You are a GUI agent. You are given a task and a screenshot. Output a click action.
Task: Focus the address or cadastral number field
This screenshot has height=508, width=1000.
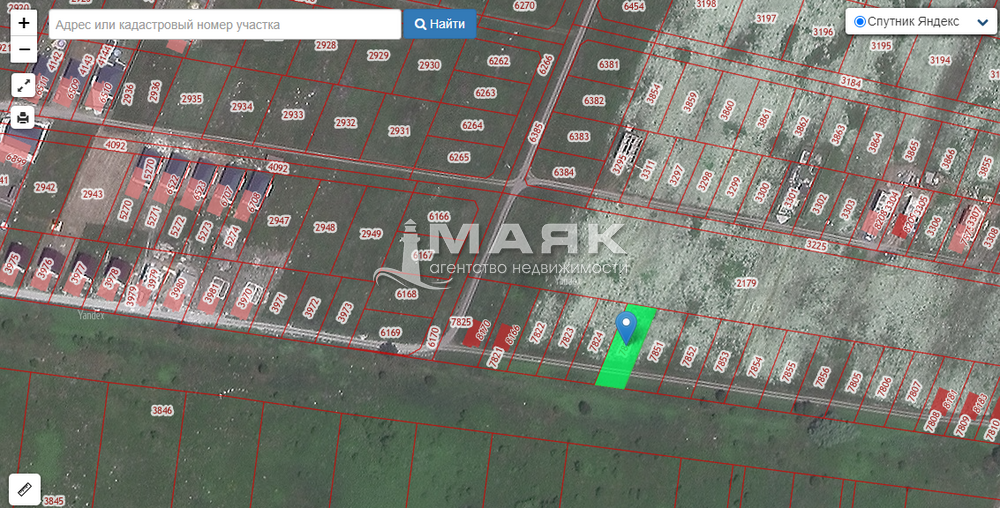pos(225,25)
